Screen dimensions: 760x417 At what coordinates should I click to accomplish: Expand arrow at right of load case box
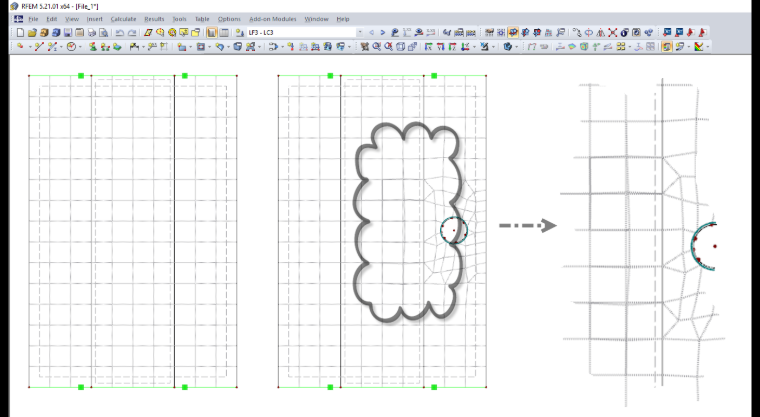[x=360, y=32]
